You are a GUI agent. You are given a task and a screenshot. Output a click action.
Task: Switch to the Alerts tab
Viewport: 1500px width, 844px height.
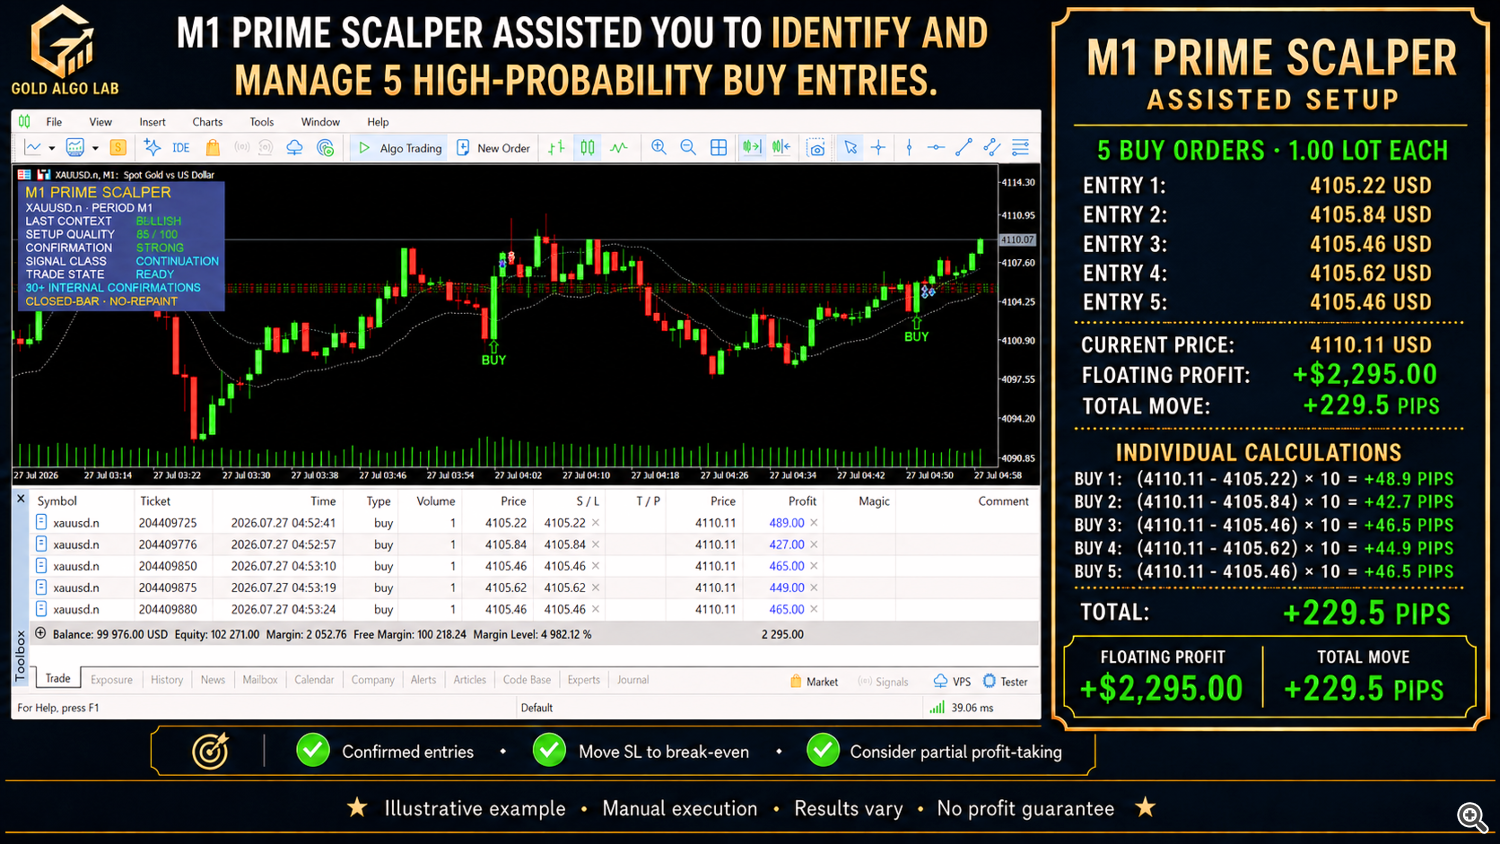[423, 680]
